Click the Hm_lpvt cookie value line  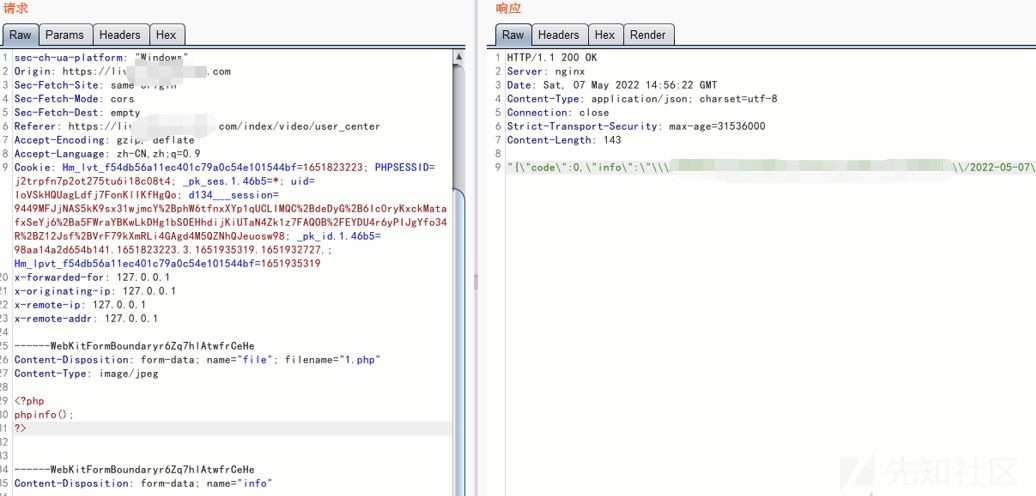[x=167, y=264]
